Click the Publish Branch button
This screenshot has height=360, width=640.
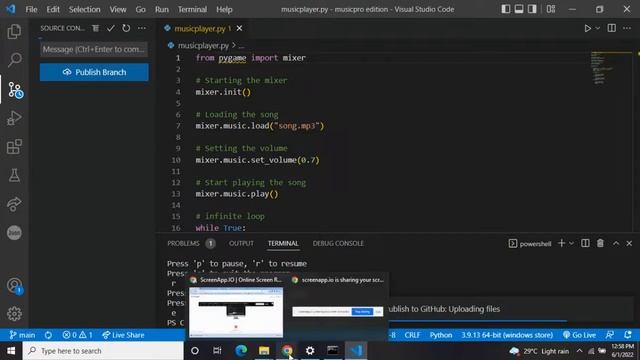[94, 72]
